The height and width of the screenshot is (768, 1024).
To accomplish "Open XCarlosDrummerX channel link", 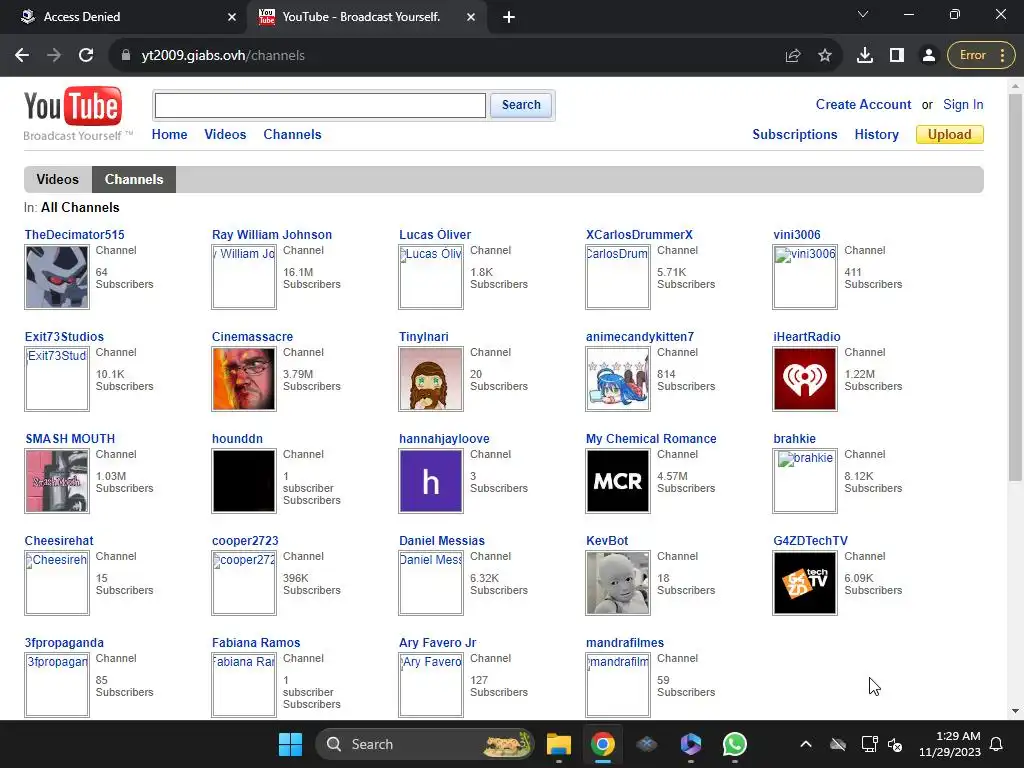I will [639, 234].
